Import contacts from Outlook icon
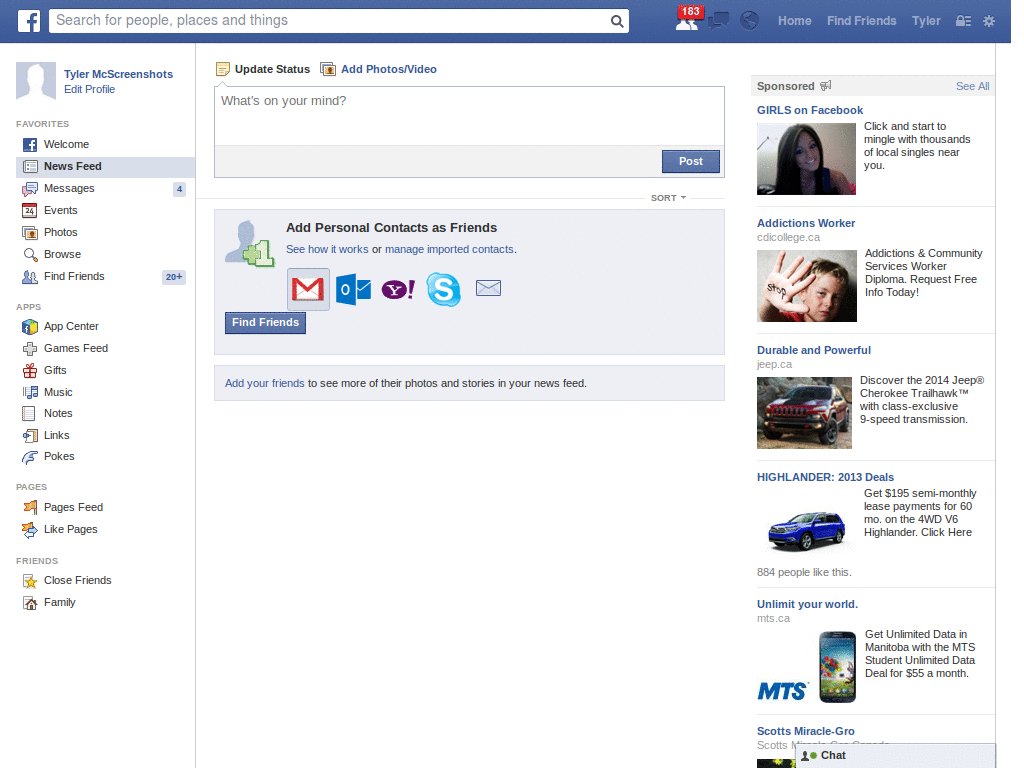Screen dimensions: 1024x768 tap(353, 289)
